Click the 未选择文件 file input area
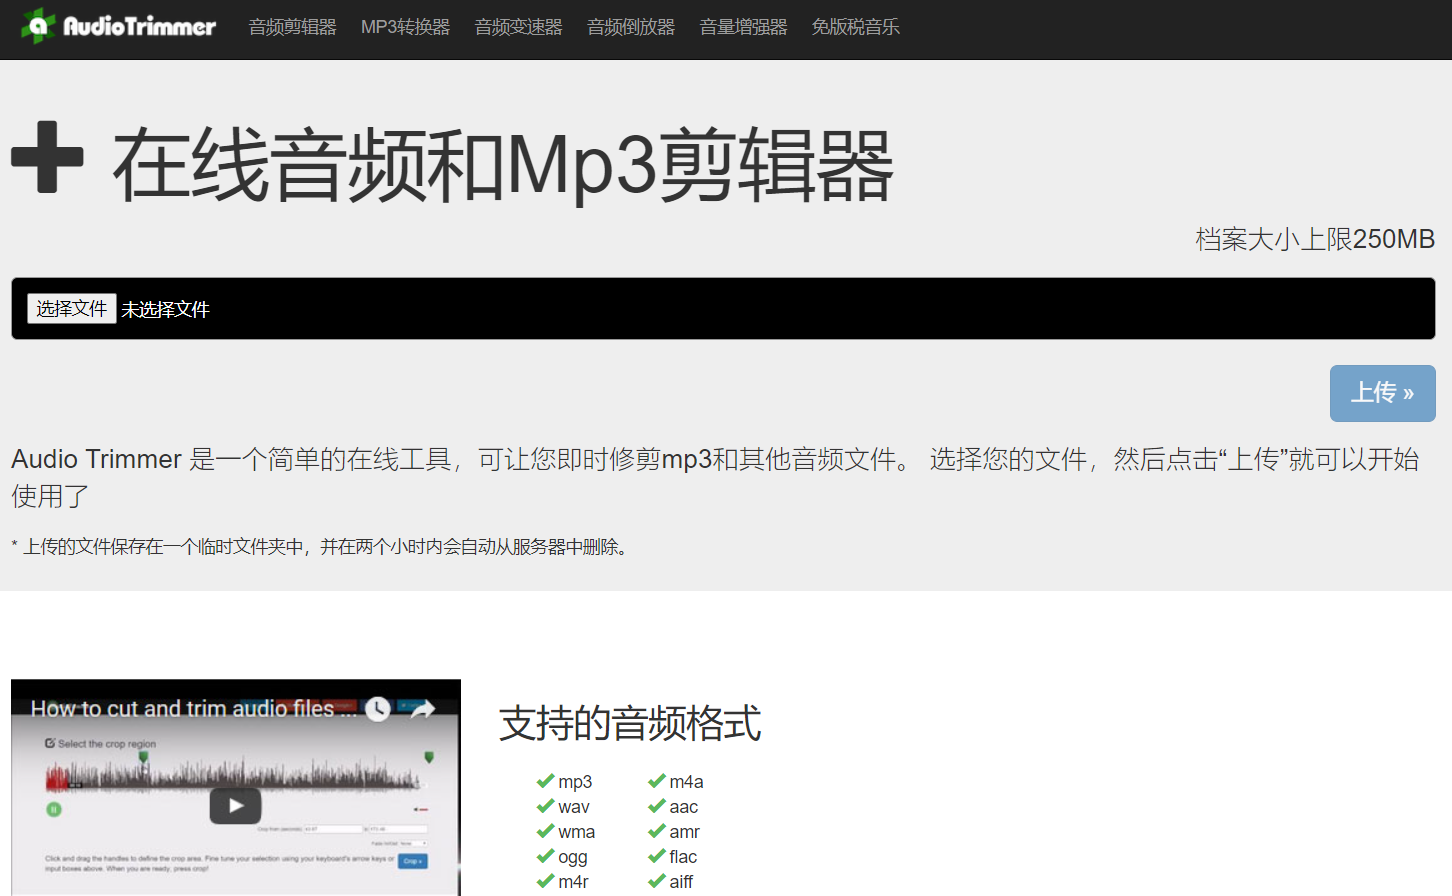The height and width of the screenshot is (896, 1452). [165, 310]
